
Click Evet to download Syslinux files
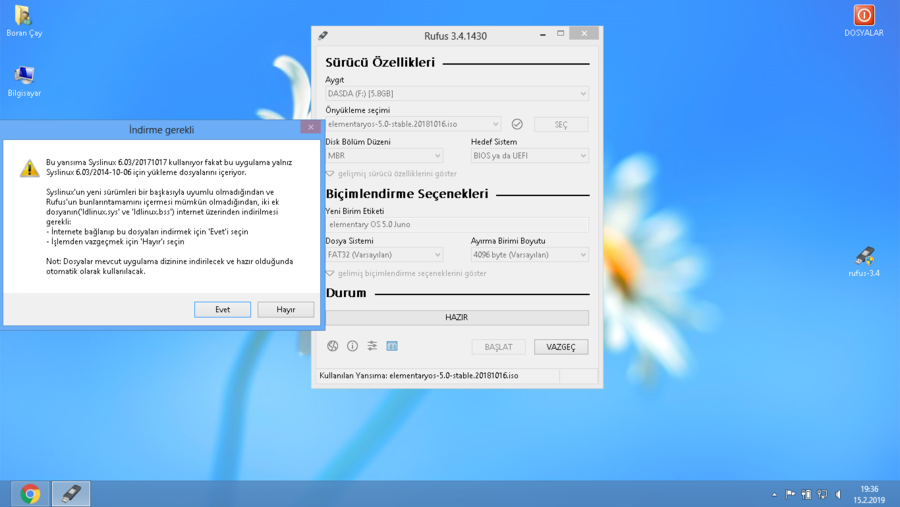click(x=222, y=309)
